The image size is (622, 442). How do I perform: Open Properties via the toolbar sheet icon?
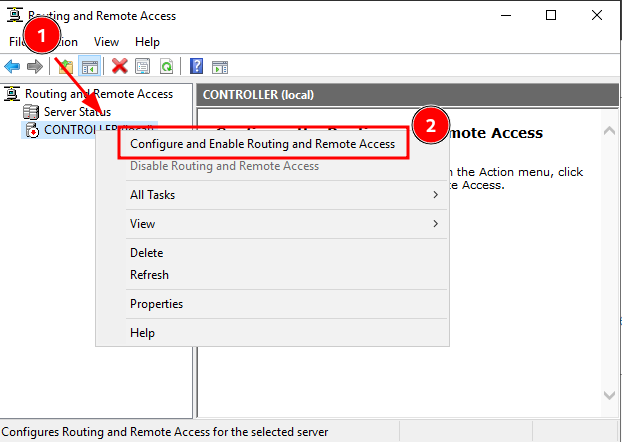click(x=142, y=66)
